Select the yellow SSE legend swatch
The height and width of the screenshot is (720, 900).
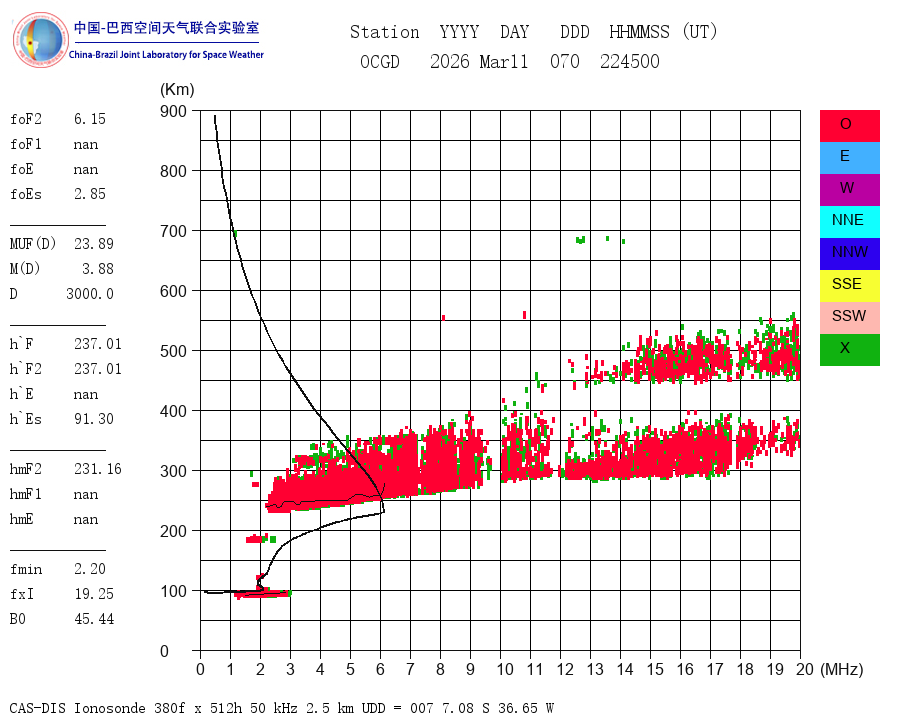(849, 286)
